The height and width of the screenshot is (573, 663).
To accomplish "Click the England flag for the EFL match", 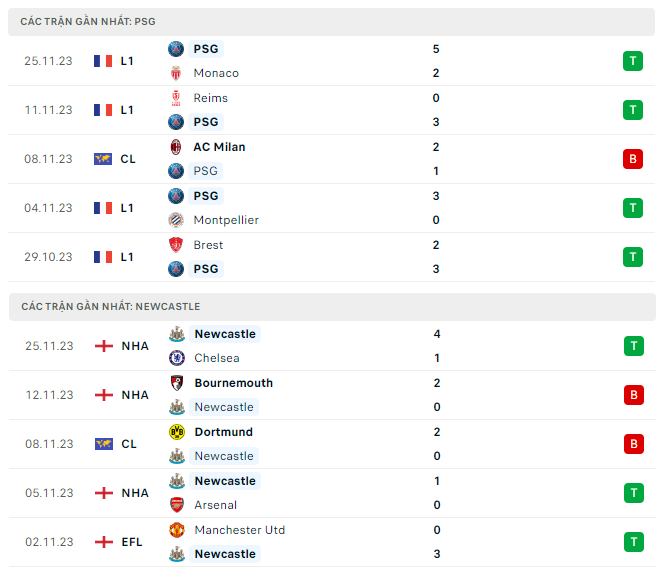I will point(103,542).
